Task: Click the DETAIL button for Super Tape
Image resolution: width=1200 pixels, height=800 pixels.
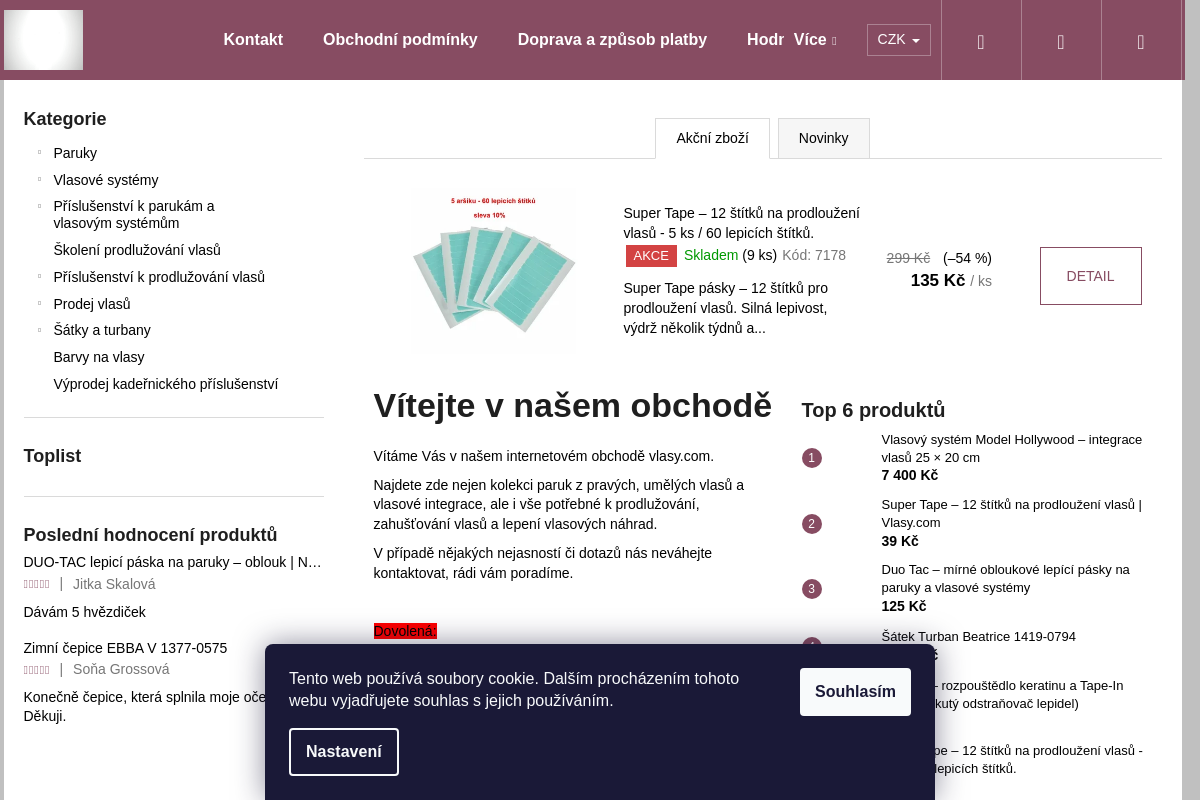Action: click(x=1090, y=276)
